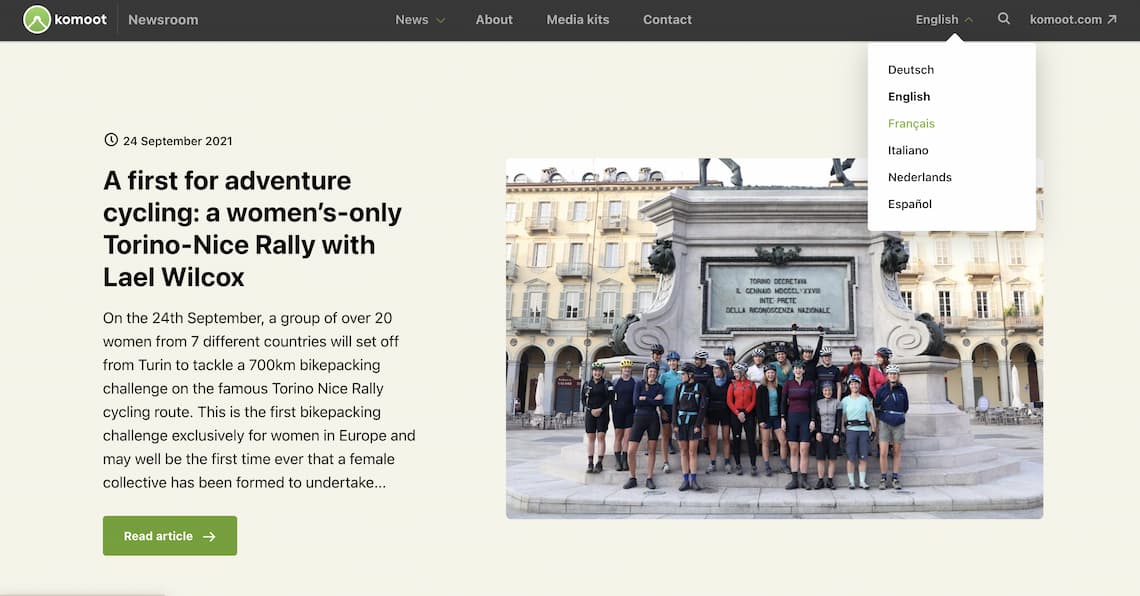Select Nederlands from the language list
The height and width of the screenshot is (596, 1140).
(920, 177)
